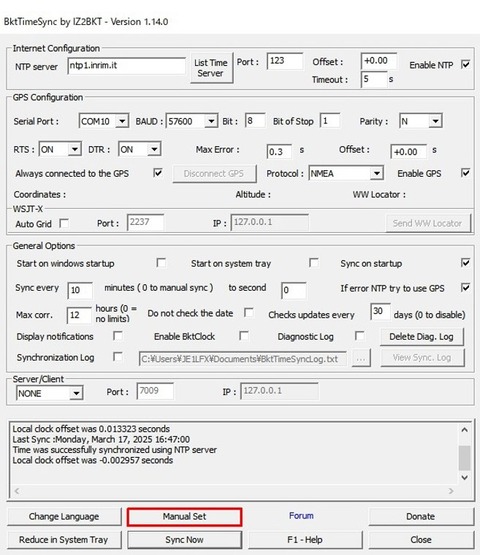Check Start on windows startup
480x555 pixels.
point(161,263)
